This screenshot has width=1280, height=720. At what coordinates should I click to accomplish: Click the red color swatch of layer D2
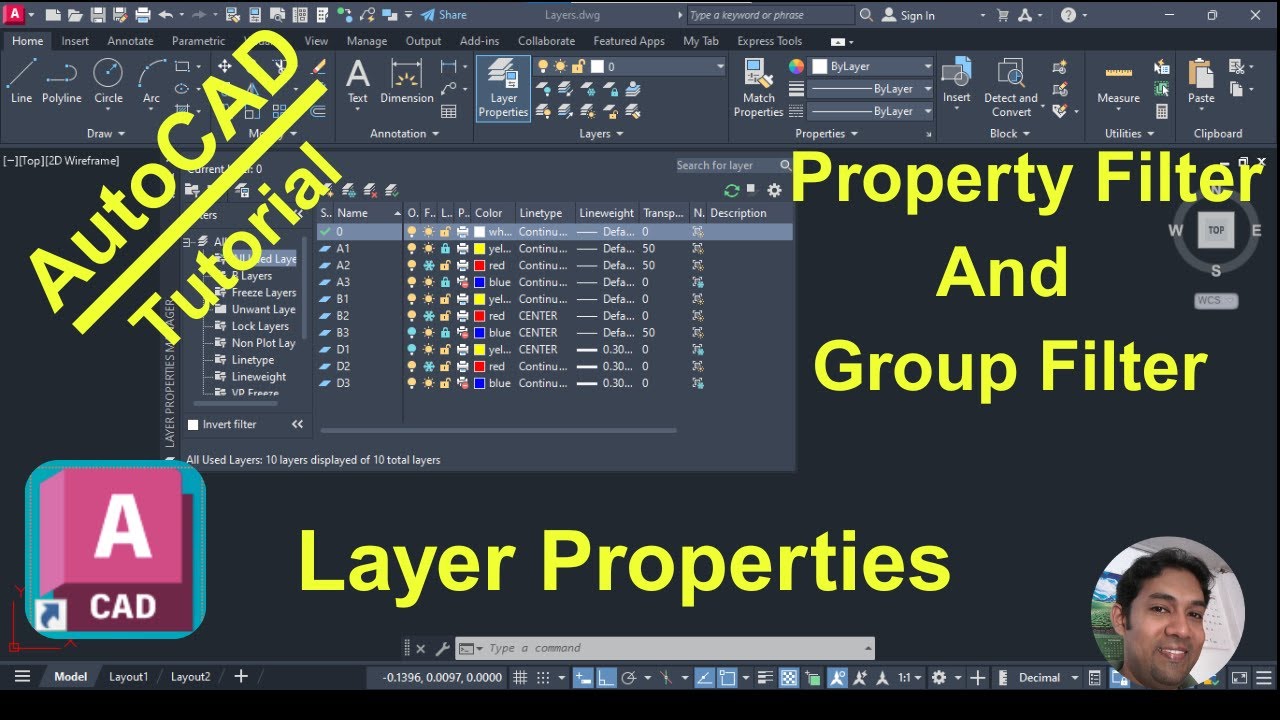pyautogui.click(x=480, y=366)
